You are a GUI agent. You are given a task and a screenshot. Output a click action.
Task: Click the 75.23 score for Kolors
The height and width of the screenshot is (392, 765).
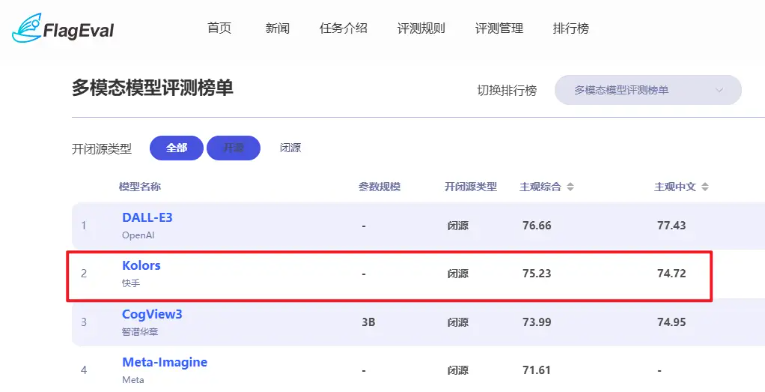pyautogui.click(x=537, y=273)
